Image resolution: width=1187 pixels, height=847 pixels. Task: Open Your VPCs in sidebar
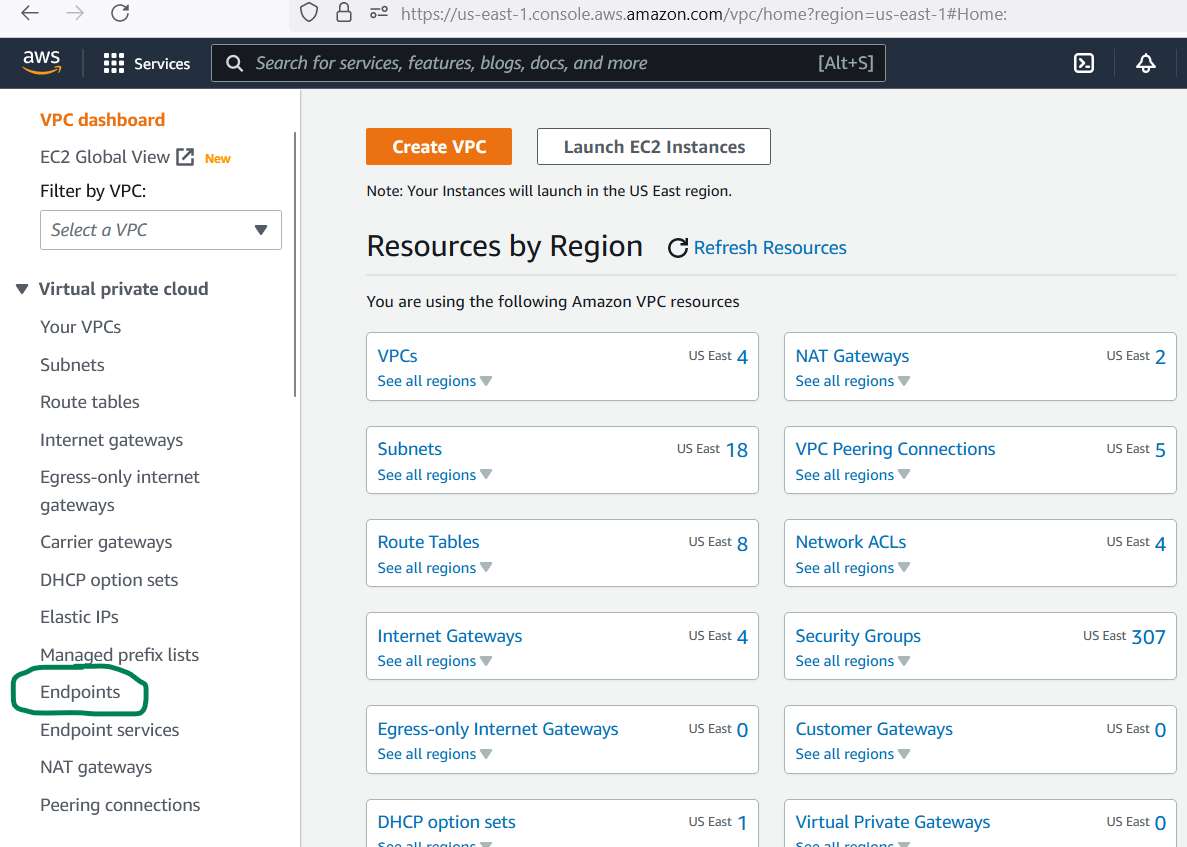[80, 327]
